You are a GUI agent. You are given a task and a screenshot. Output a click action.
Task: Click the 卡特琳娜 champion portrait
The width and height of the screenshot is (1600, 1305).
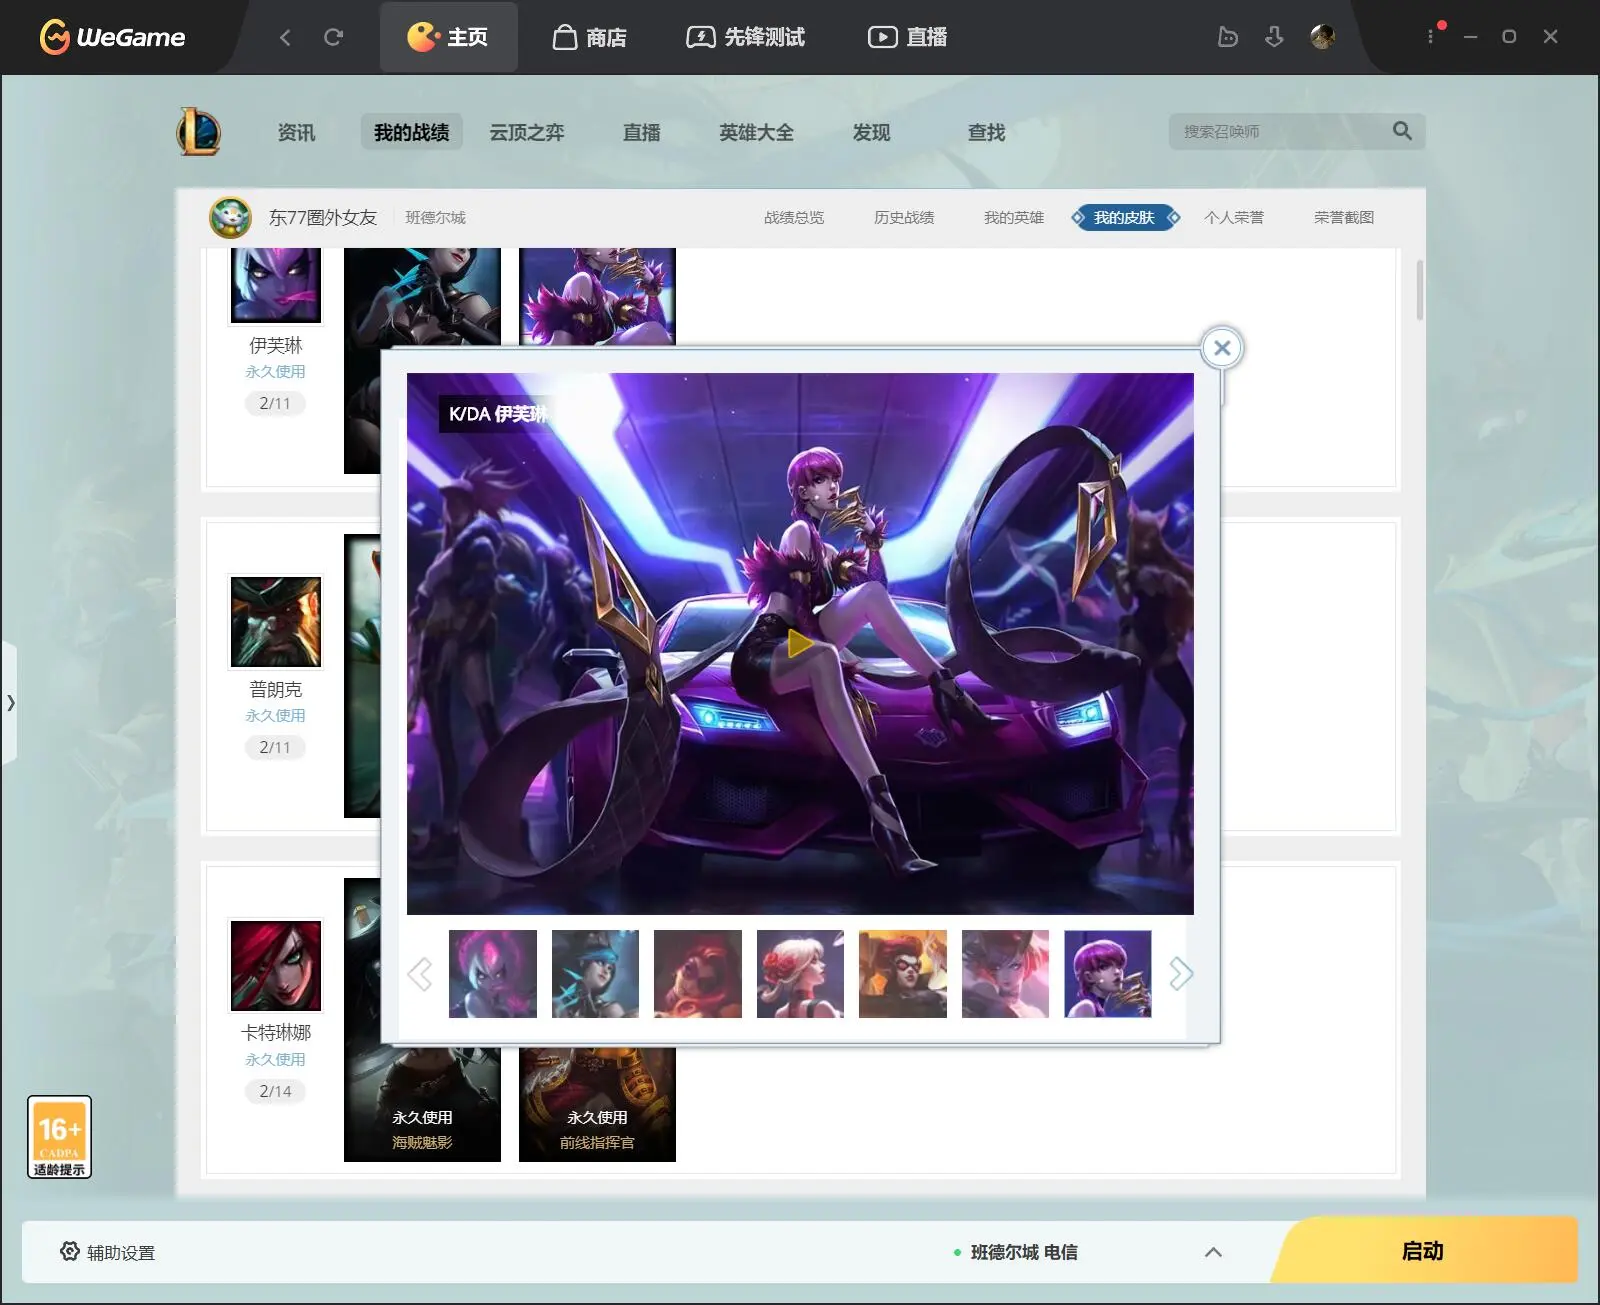[276, 966]
